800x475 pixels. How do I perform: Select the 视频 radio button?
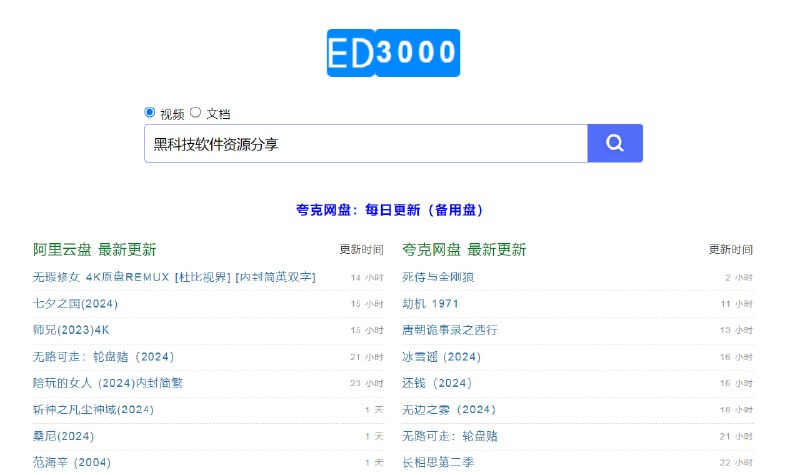[x=150, y=113]
